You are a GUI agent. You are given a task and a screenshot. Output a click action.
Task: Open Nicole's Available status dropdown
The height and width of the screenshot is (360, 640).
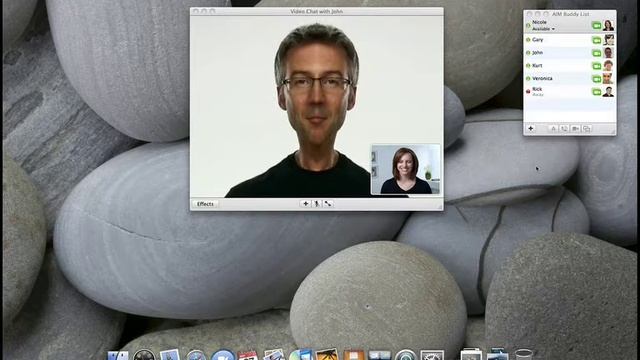click(x=543, y=29)
